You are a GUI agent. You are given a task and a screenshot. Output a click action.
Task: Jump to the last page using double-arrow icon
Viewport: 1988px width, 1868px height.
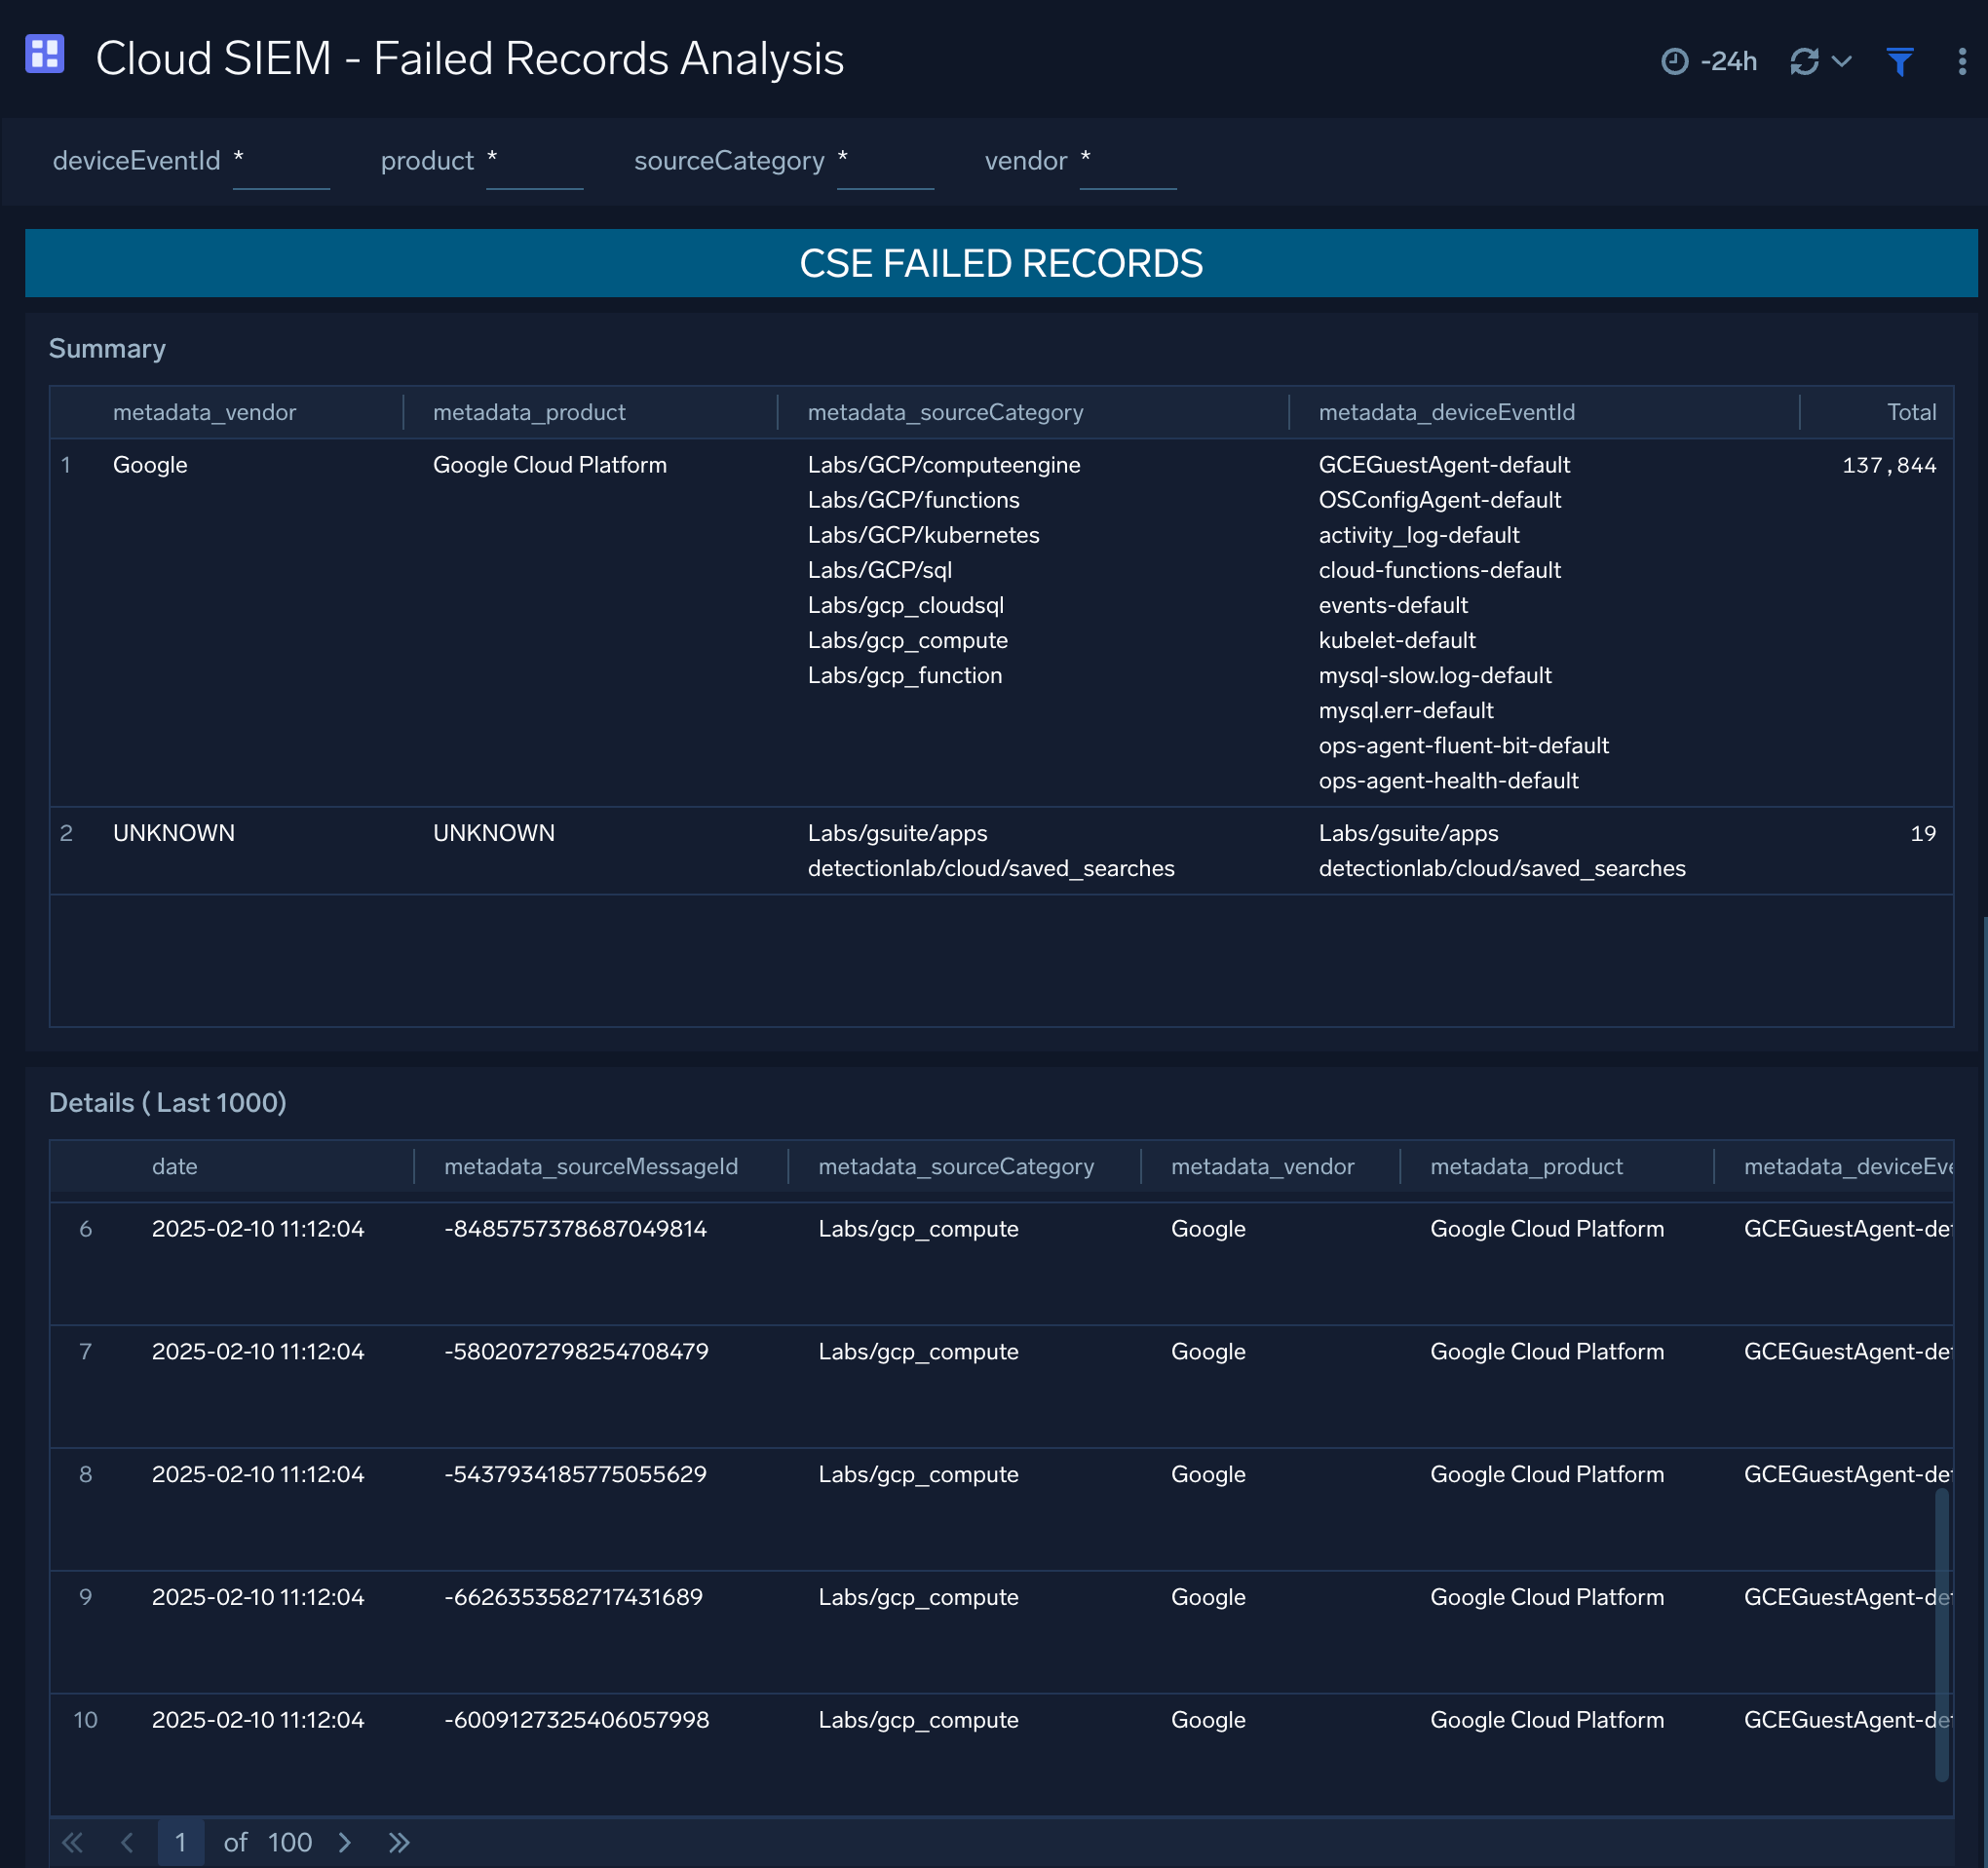pos(398,1841)
